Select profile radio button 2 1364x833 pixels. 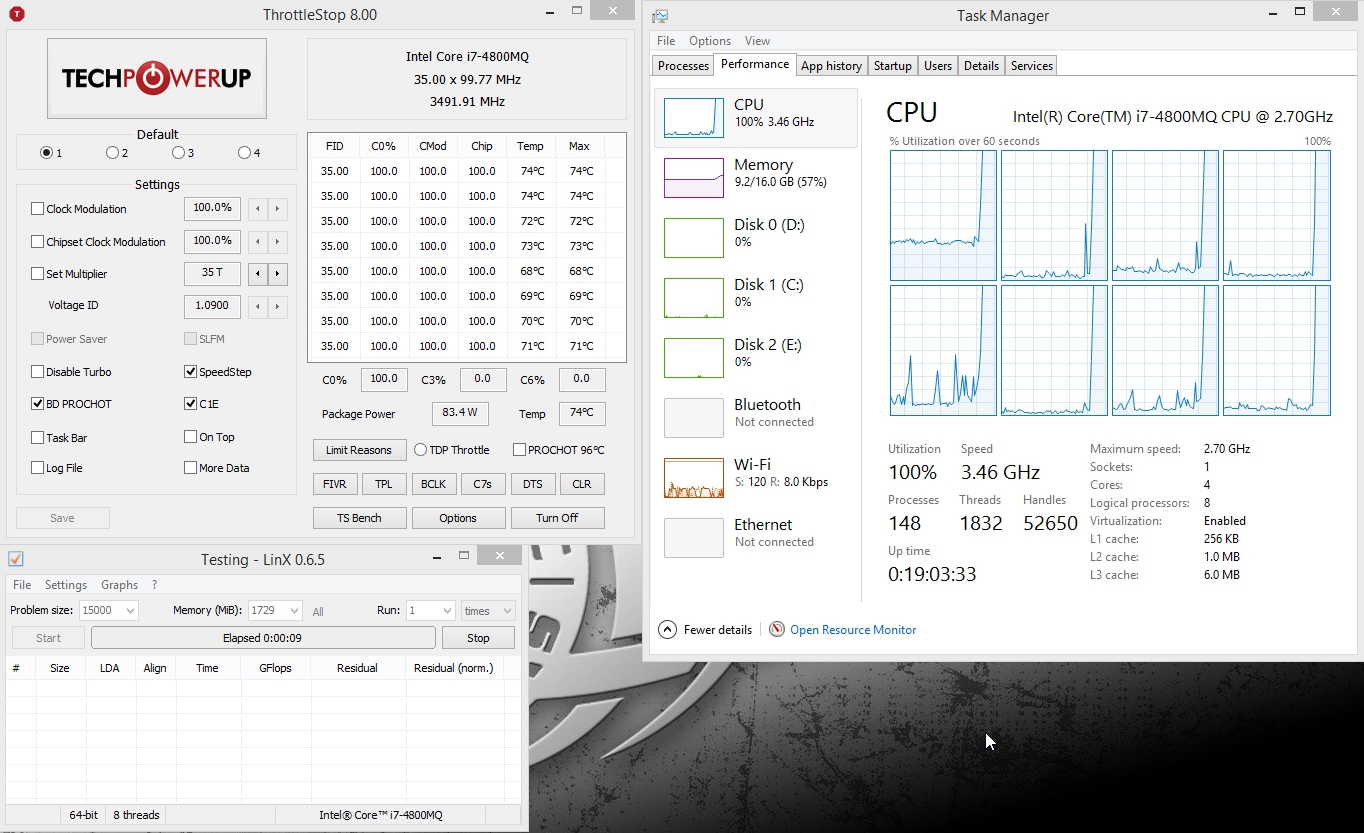click(112, 153)
